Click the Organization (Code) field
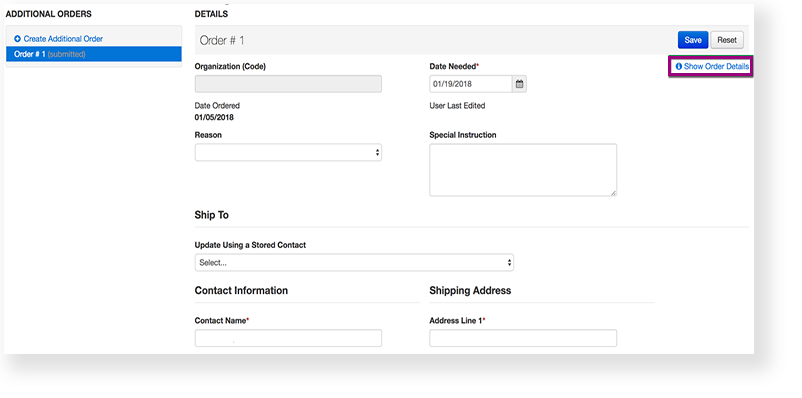802x398 pixels. [x=288, y=84]
